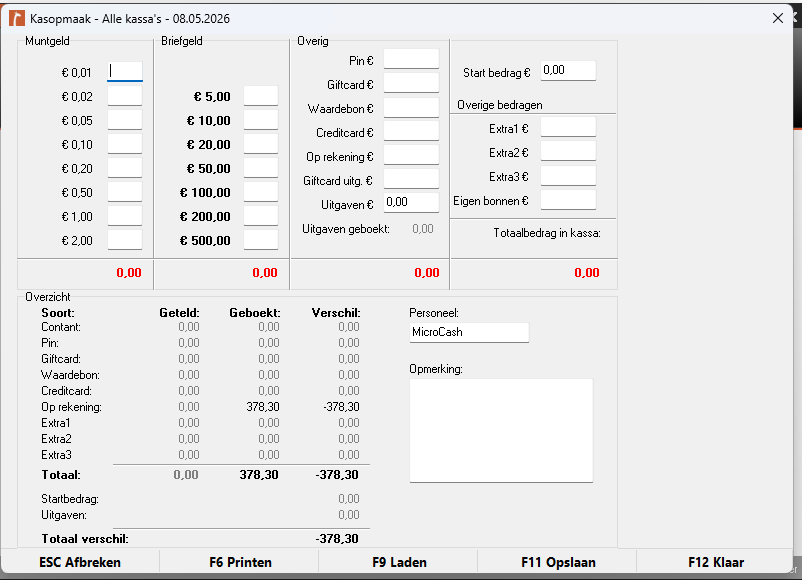Image resolution: width=802 pixels, height=580 pixels.
Task: Focus the € 50,00 banknote count field
Action: pyautogui.click(x=261, y=168)
